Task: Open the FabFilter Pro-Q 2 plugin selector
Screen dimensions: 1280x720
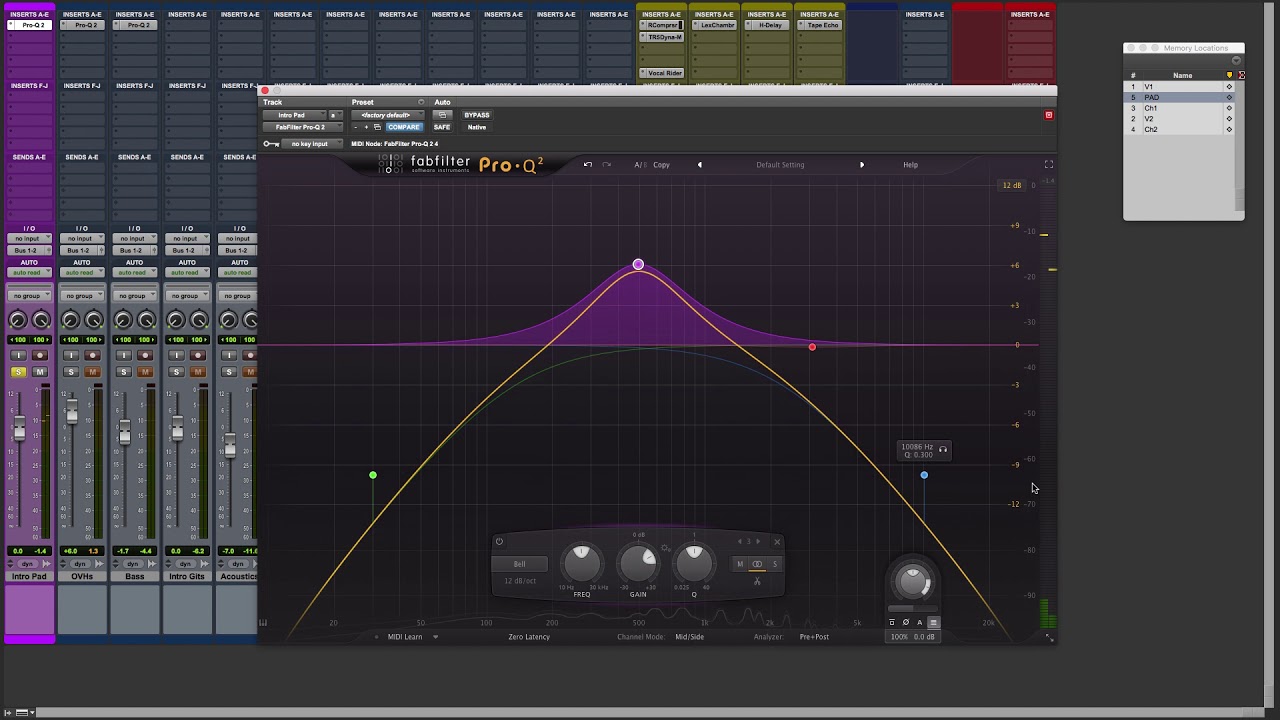Action: click(x=303, y=127)
